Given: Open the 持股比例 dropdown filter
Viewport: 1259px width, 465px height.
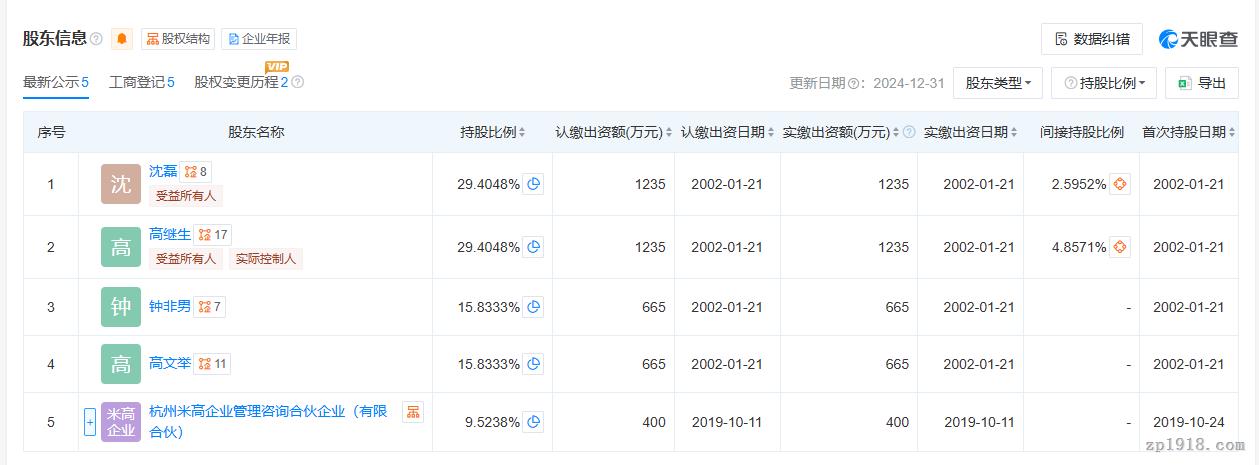Looking at the screenshot, I should [1103, 83].
